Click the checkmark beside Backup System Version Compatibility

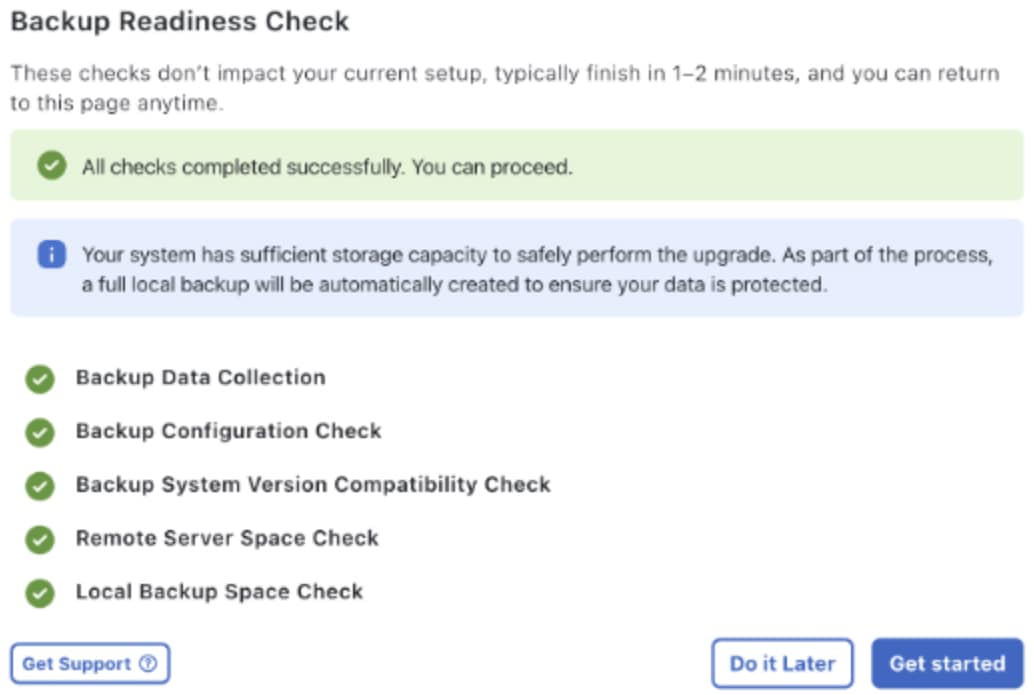tap(40, 486)
